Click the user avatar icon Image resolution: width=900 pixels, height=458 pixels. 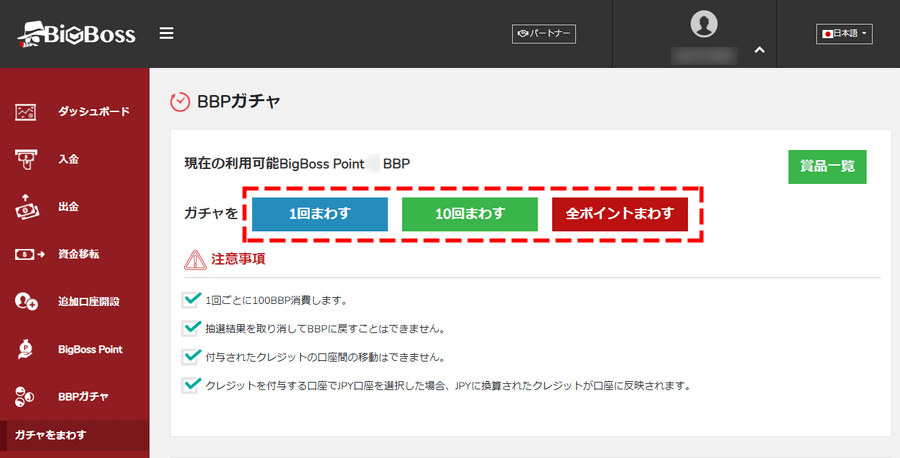tap(704, 24)
